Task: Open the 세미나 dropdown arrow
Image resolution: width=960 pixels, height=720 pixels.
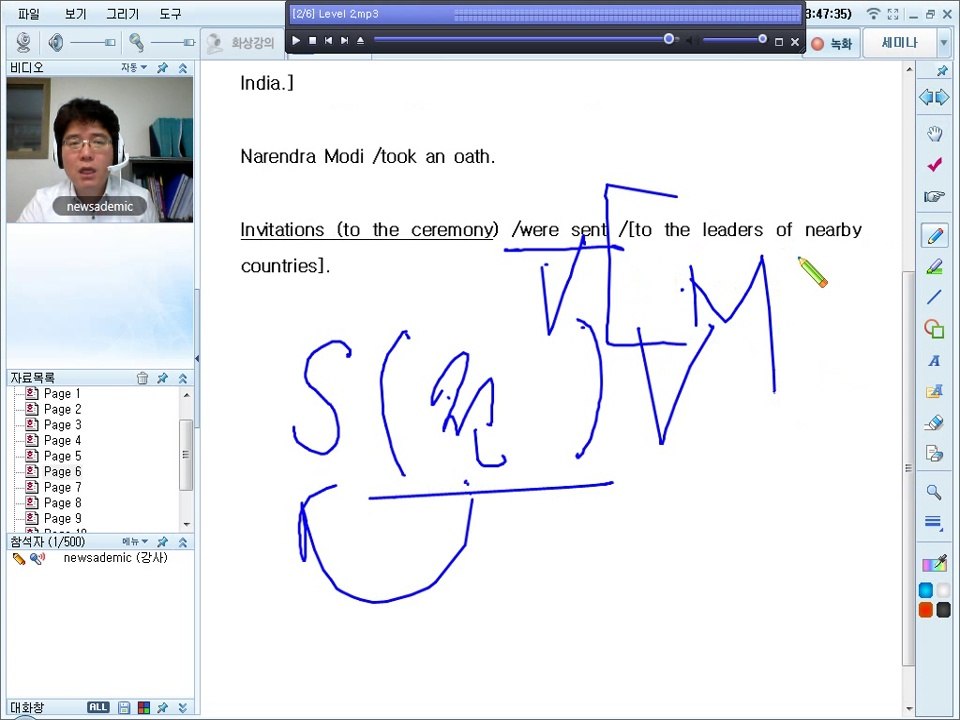Action: [x=943, y=43]
